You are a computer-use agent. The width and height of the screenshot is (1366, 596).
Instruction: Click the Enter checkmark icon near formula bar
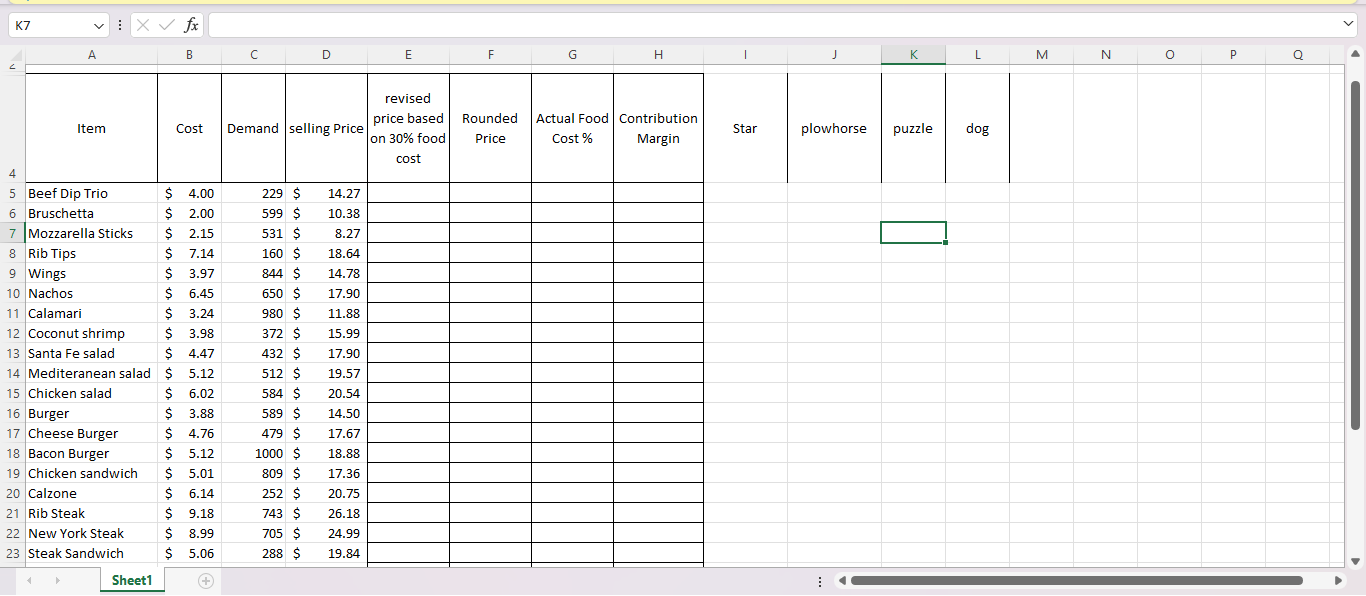click(166, 25)
